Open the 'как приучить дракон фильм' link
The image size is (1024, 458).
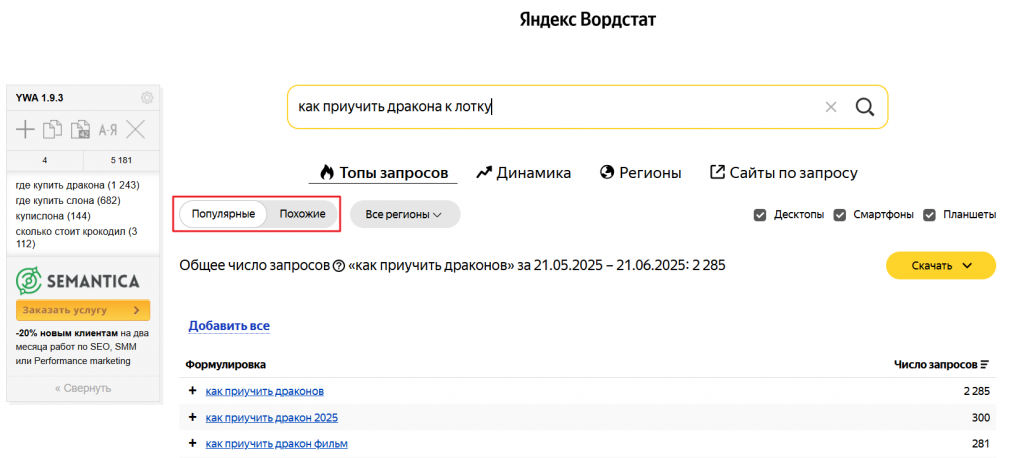coord(276,444)
